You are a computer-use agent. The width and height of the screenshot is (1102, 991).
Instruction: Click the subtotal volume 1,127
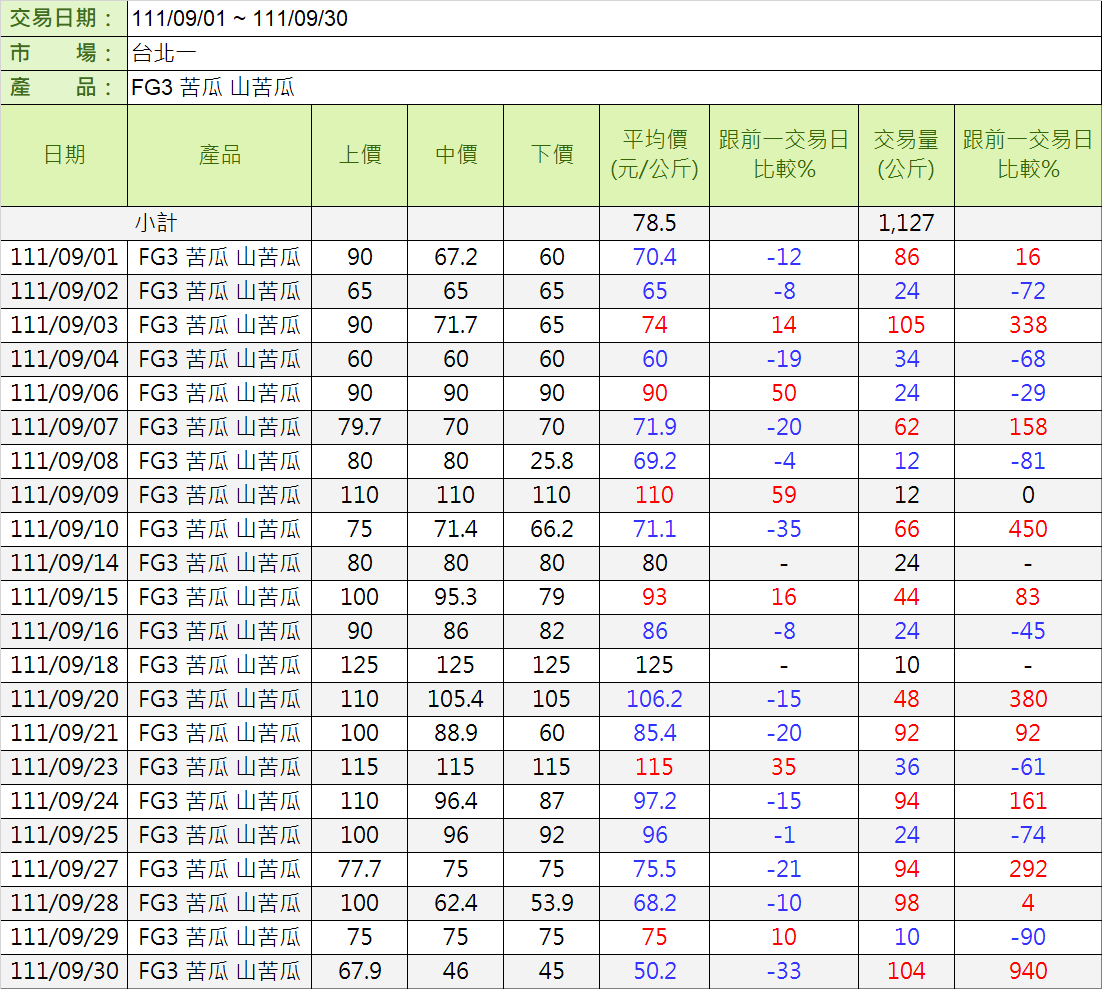click(x=906, y=223)
